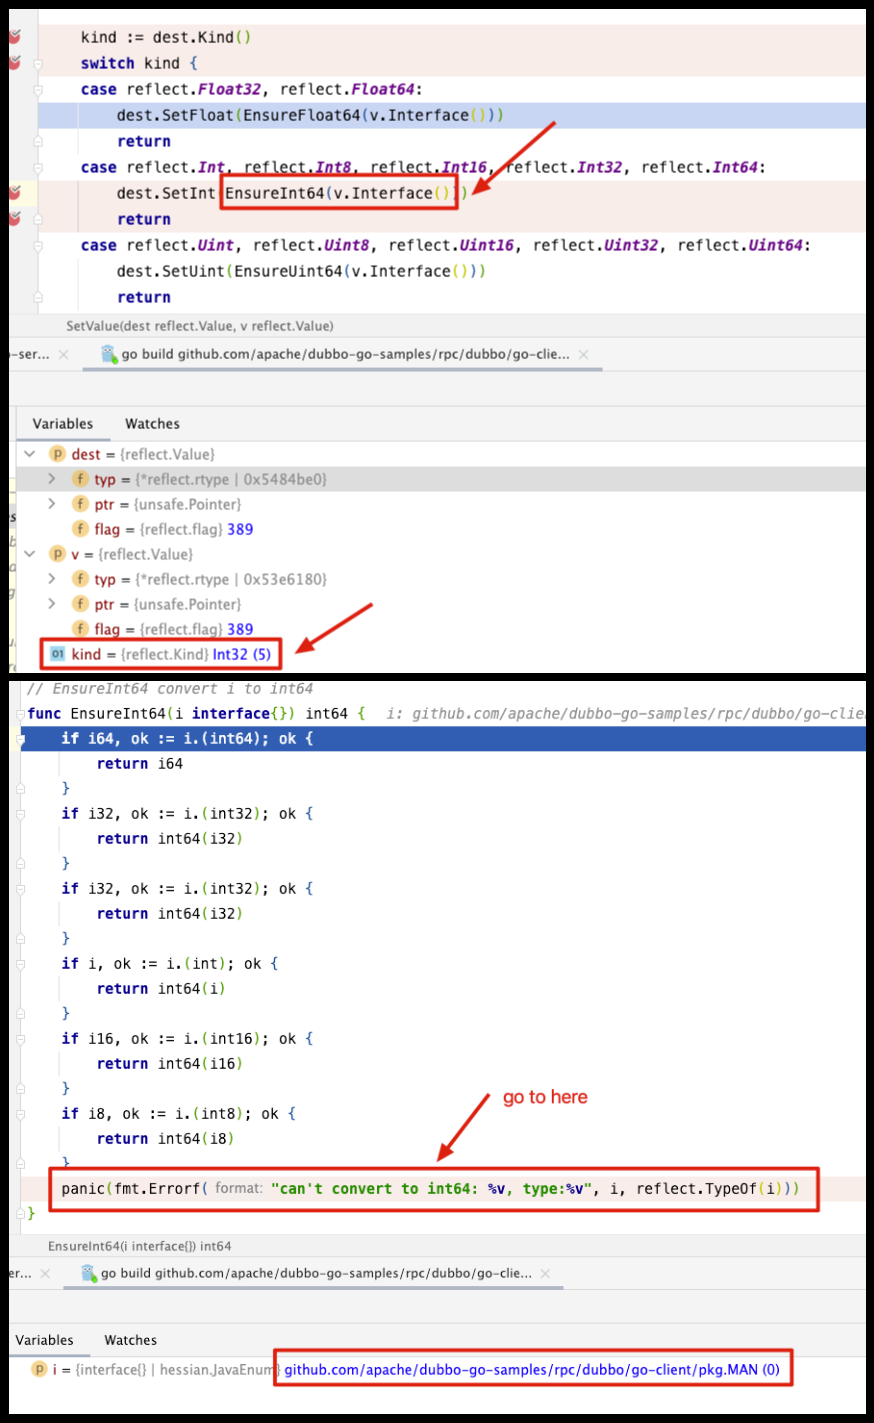Collapse fold marker on 'if i, ok := i.(int)' line

[19, 963]
